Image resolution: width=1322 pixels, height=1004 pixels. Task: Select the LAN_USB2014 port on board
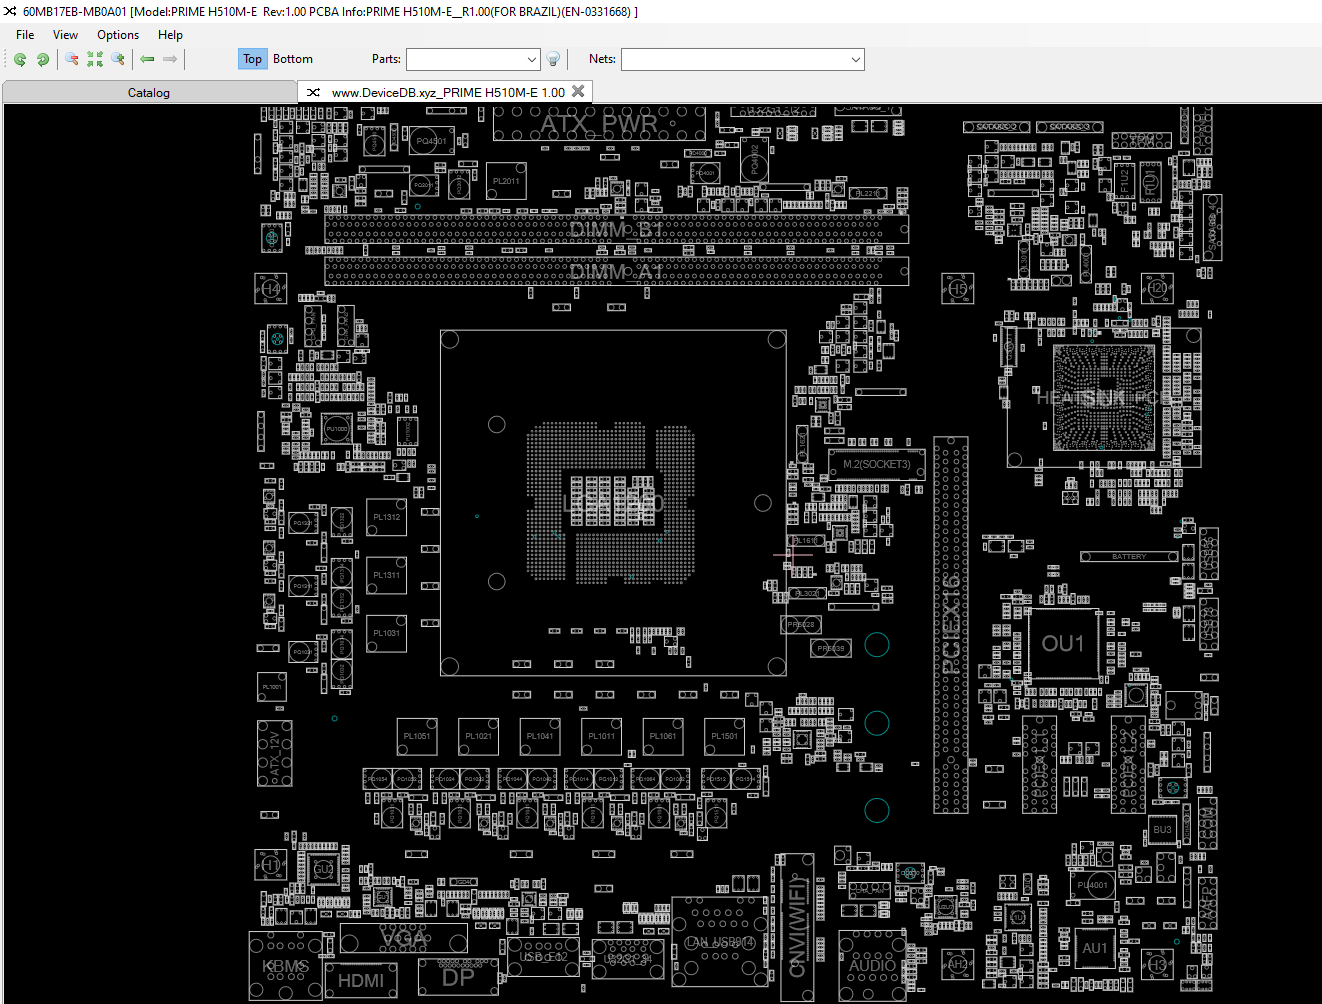click(720, 942)
